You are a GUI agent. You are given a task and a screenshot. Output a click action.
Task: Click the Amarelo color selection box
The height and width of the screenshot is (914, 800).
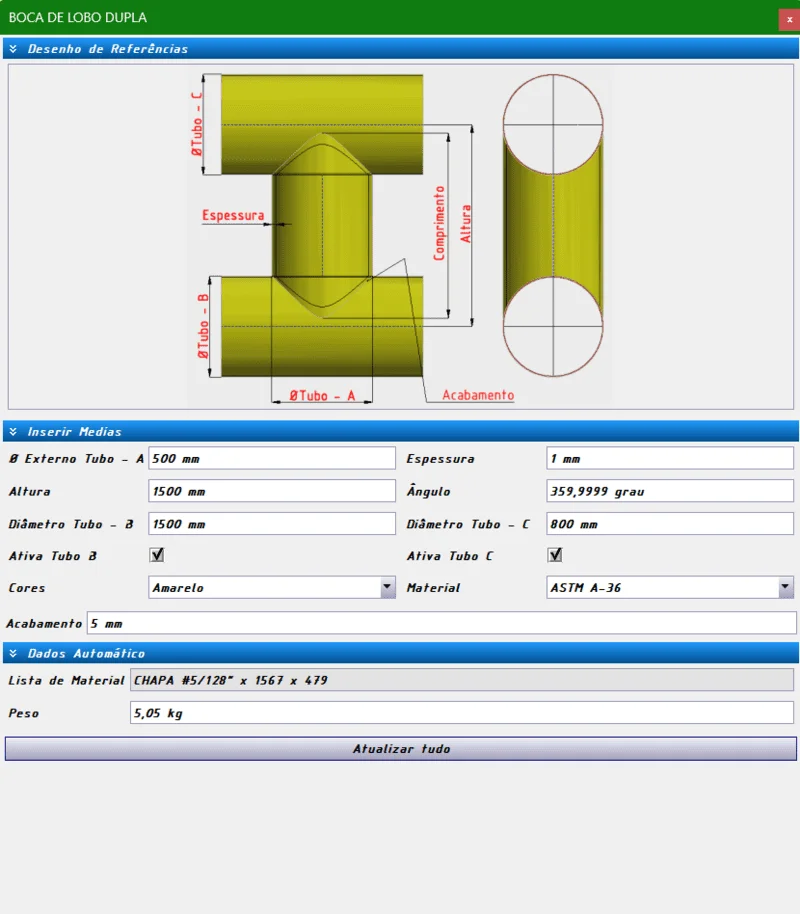coord(263,588)
